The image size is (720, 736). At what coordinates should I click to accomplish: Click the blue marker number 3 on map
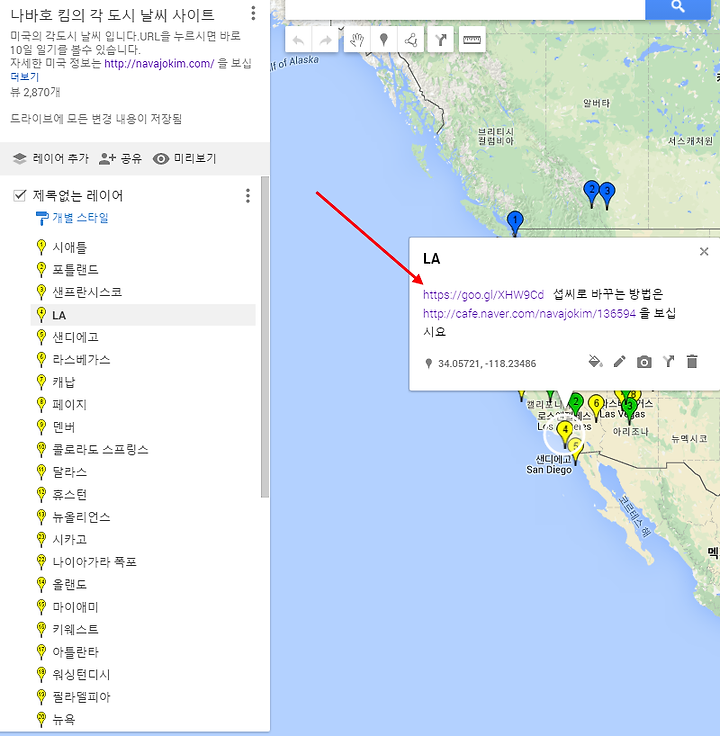click(x=607, y=194)
